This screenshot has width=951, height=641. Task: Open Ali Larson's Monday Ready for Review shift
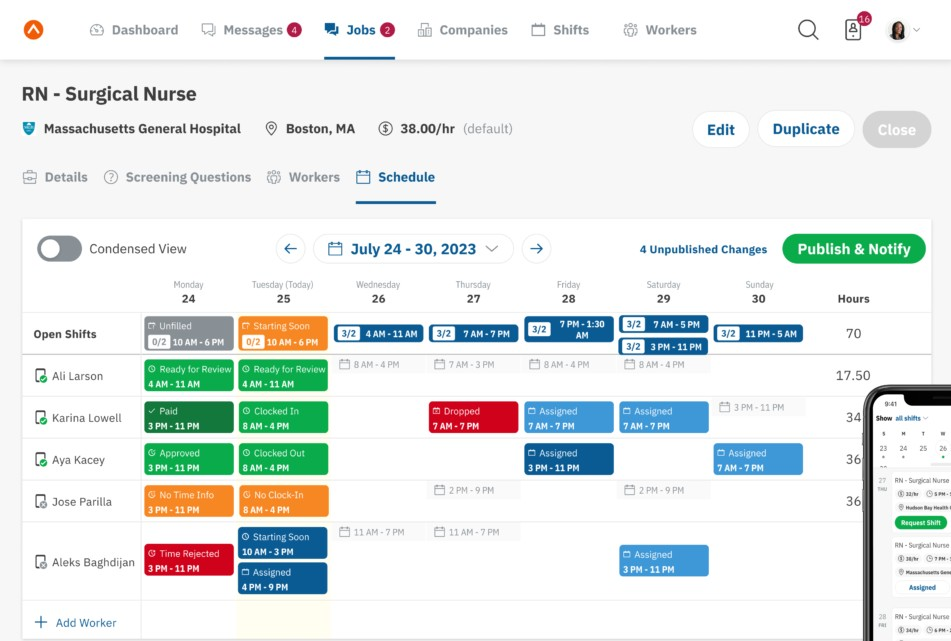(x=189, y=376)
